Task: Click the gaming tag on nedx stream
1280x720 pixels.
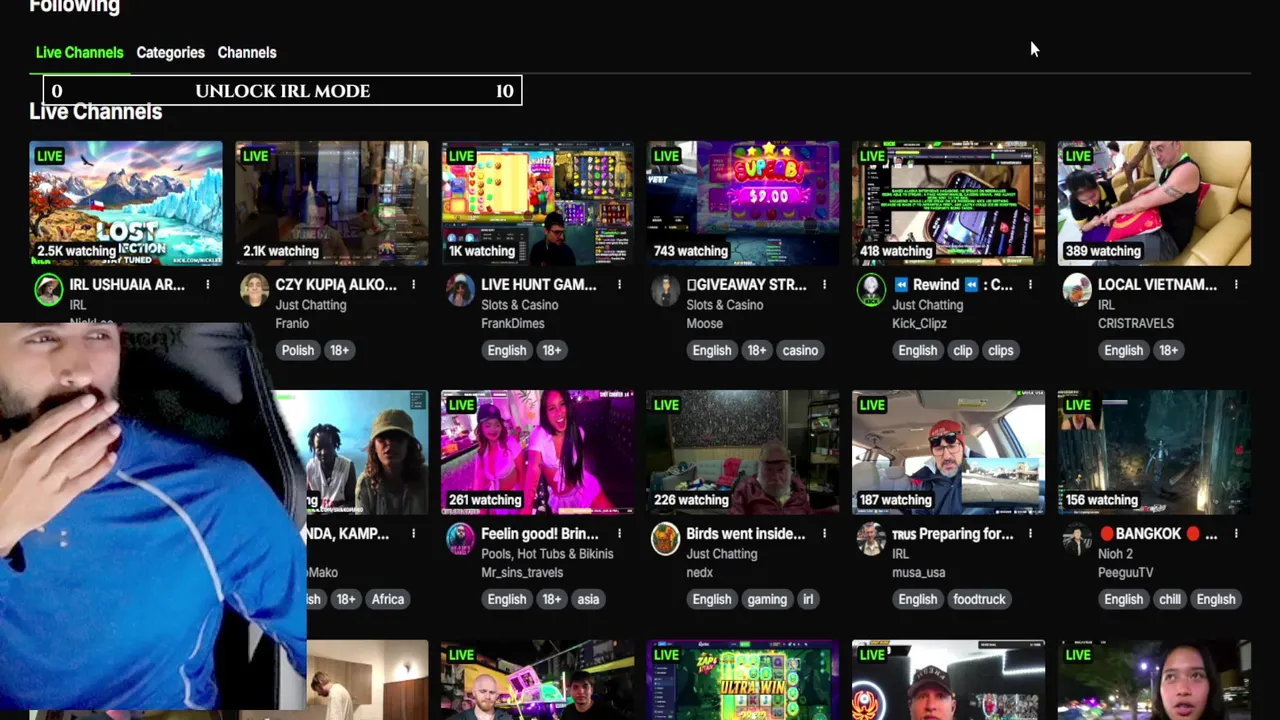Action: tap(767, 599)
